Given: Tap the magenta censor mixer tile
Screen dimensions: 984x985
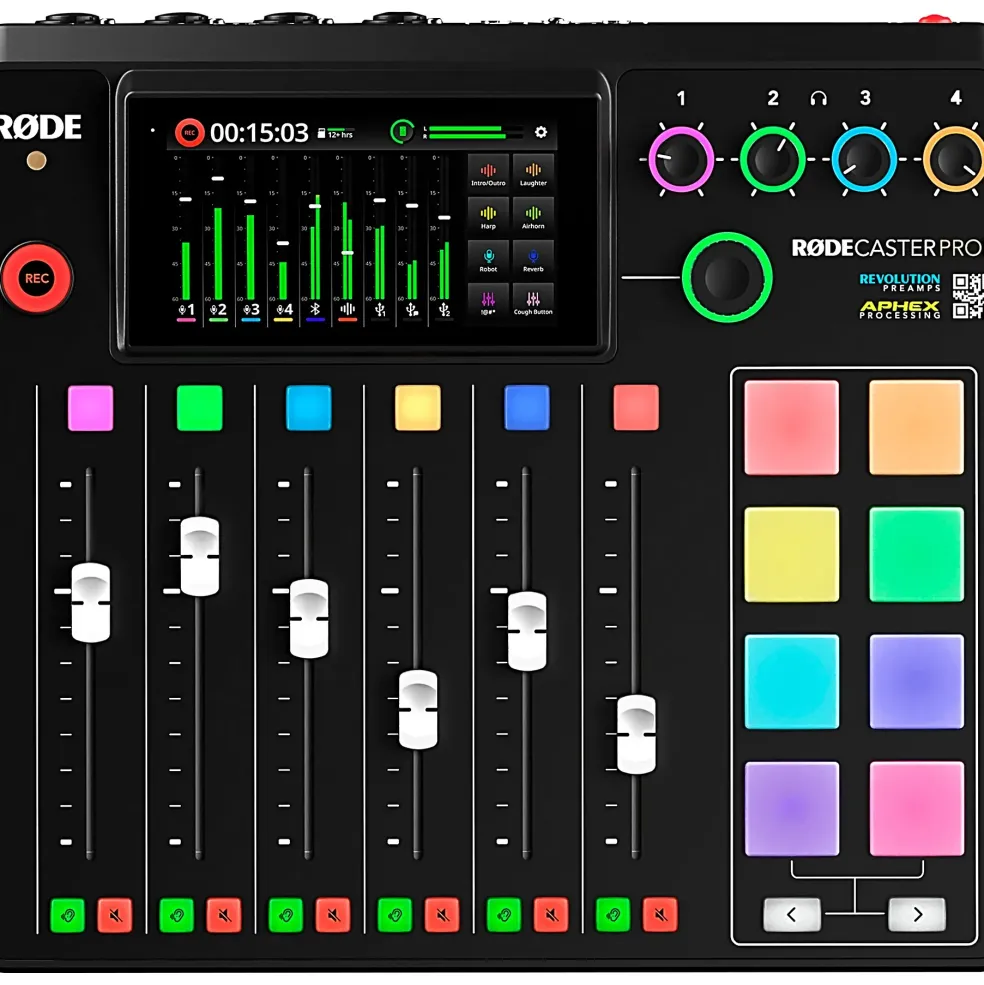Looking at the screenshot, I should tap(488, 301).
